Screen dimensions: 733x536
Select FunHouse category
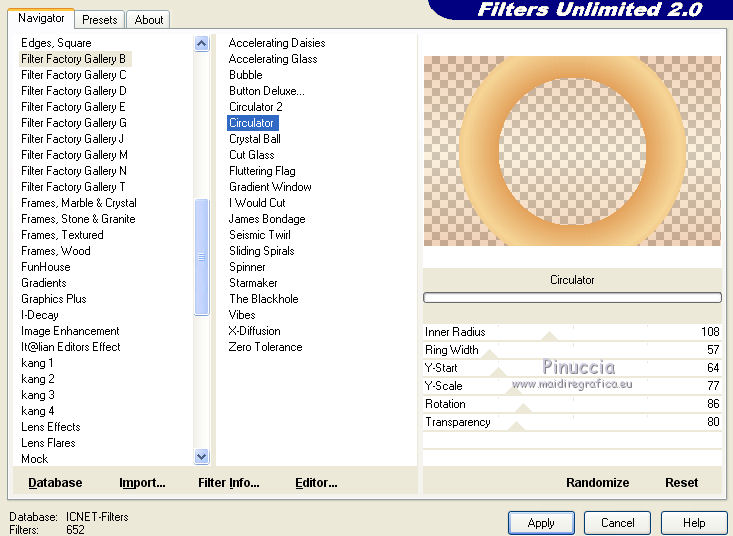click(46, 267)
